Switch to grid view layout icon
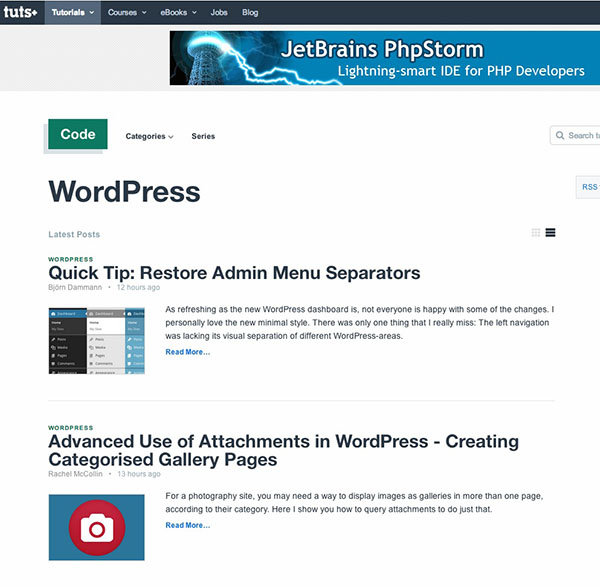 pyautogui.click(x=536, y=233)
